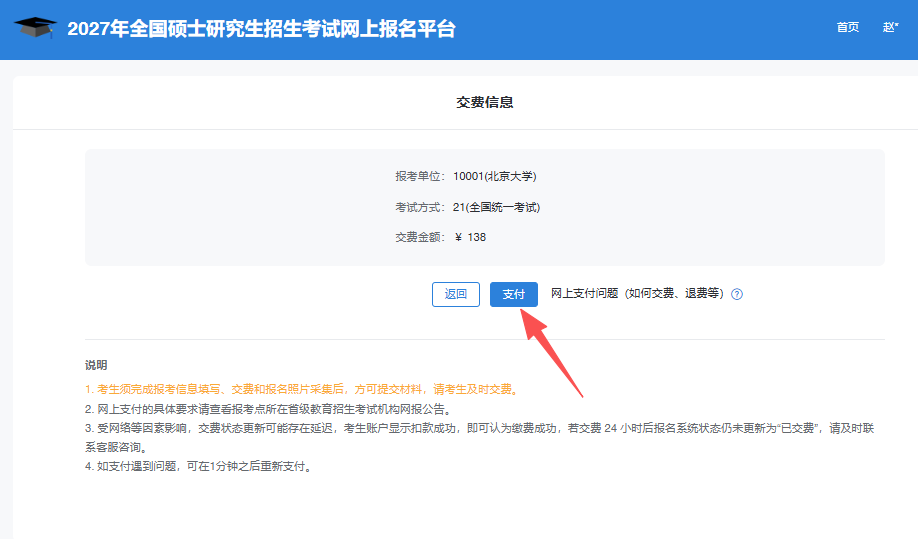
Task: Open the 网上支付问题 help link
Action: click(x=638, y=294)
